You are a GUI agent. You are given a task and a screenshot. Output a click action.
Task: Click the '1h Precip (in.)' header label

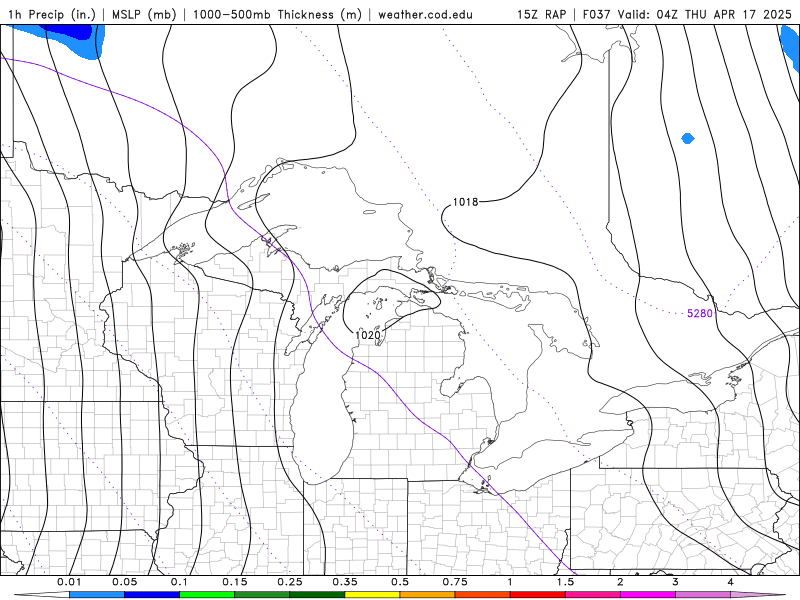52,14
